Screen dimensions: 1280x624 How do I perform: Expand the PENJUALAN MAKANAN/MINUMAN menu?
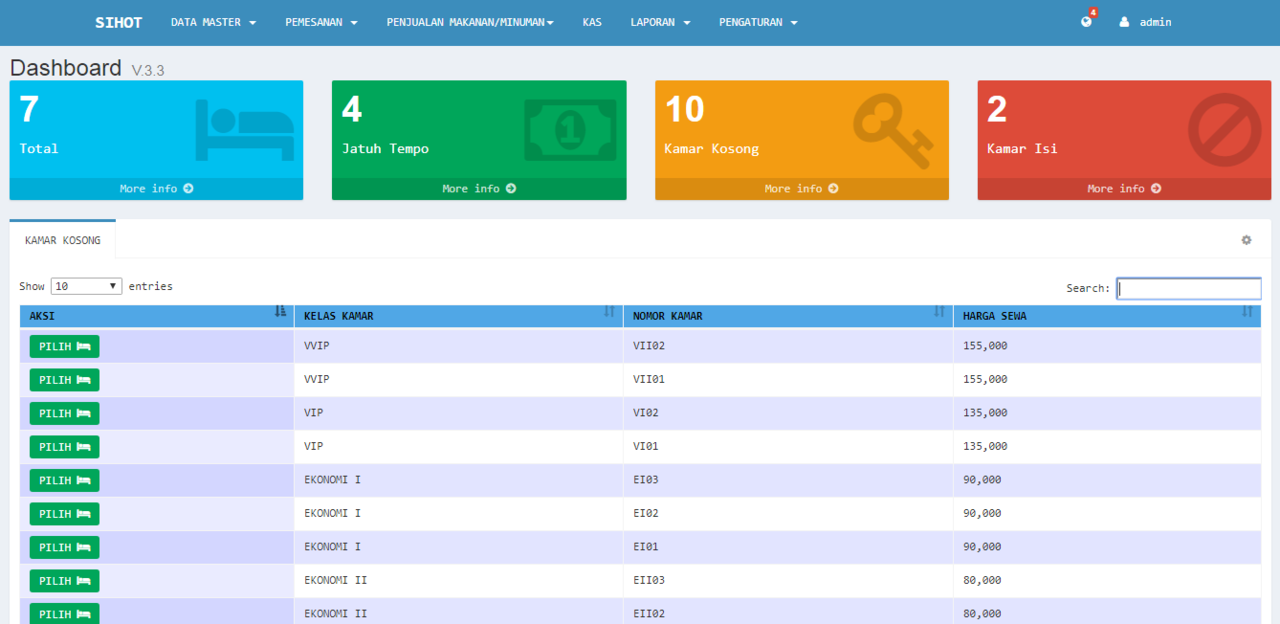(470, 21)
